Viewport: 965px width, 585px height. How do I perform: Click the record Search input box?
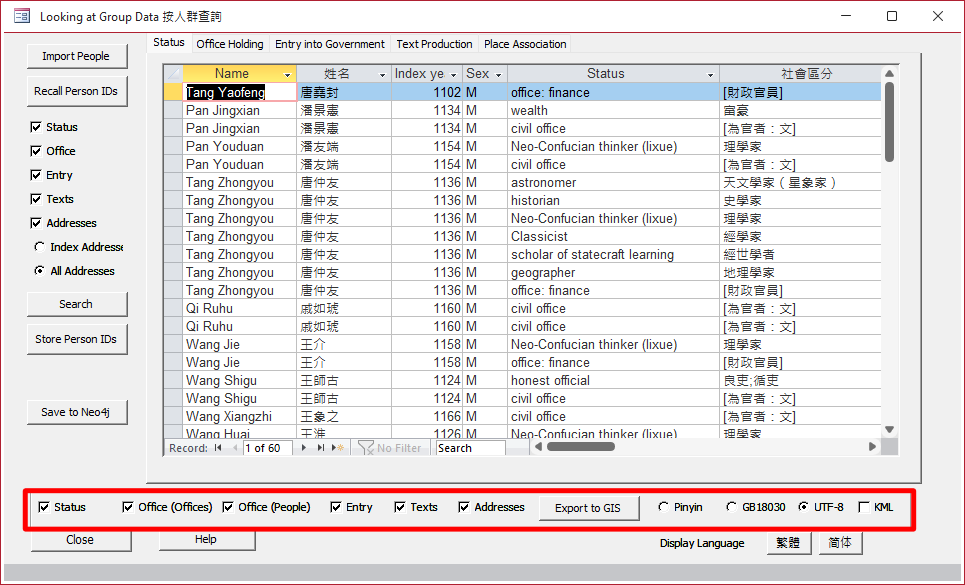tap(470, 448)
